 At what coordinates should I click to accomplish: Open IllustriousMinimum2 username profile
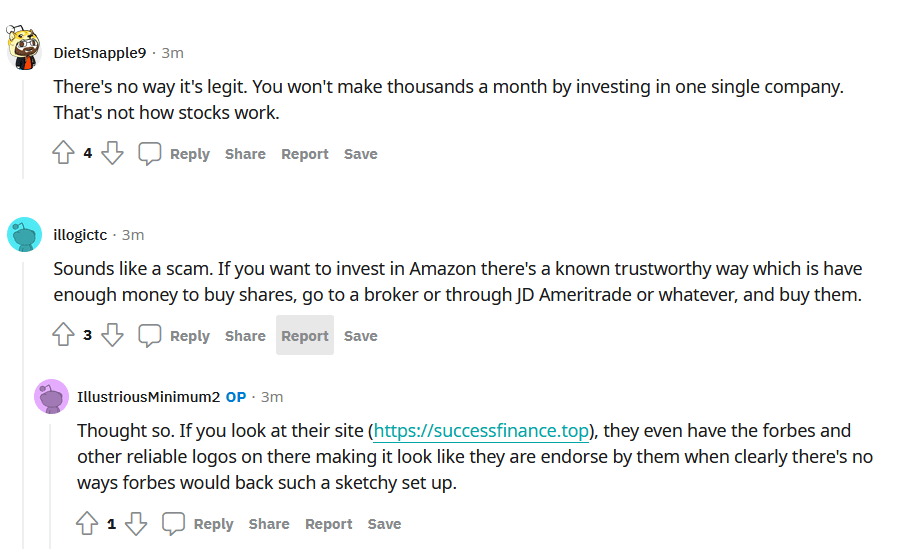point(148,396)
